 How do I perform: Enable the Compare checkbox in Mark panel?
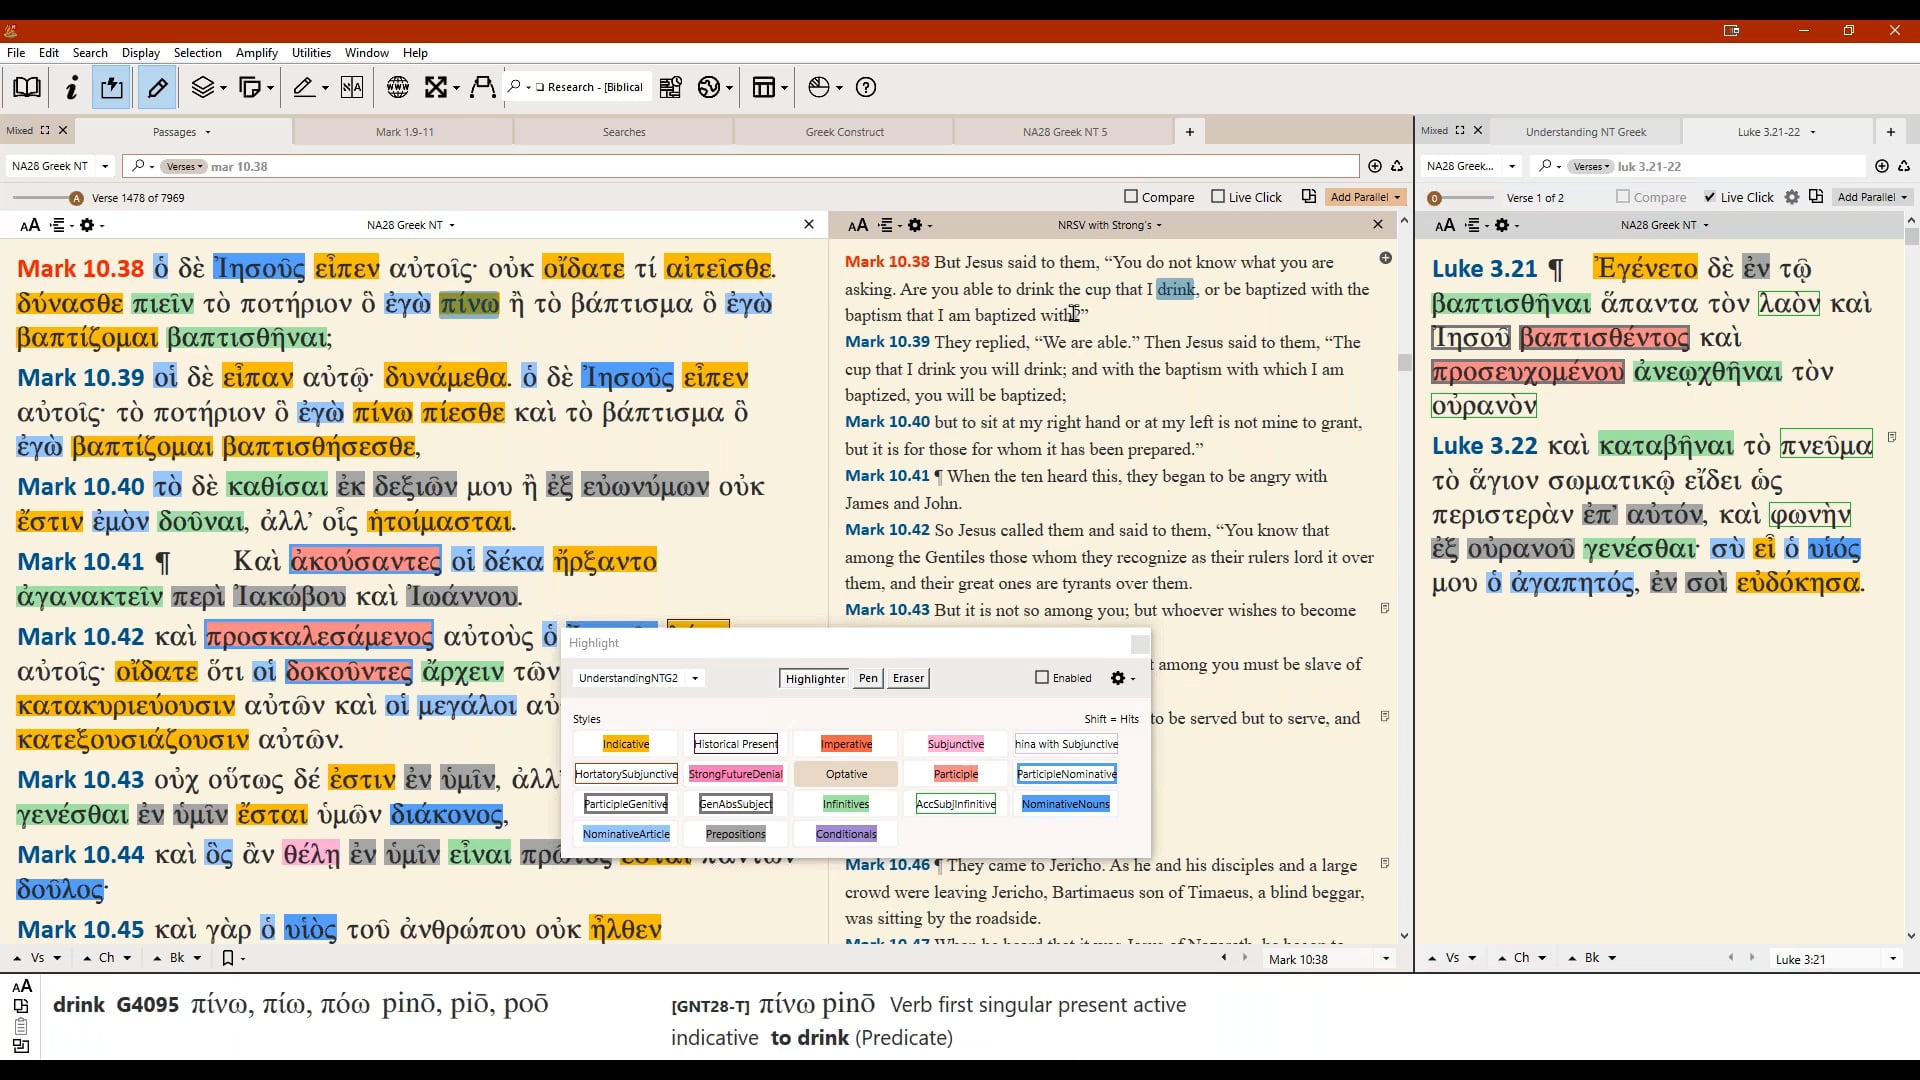[1129, 197]
